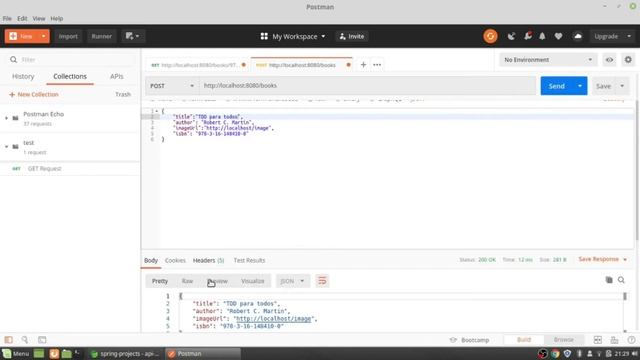This screenshot has height=360, width=640.
Task: Open the Firefox launcher in taskbar
Action: (54, 353)
